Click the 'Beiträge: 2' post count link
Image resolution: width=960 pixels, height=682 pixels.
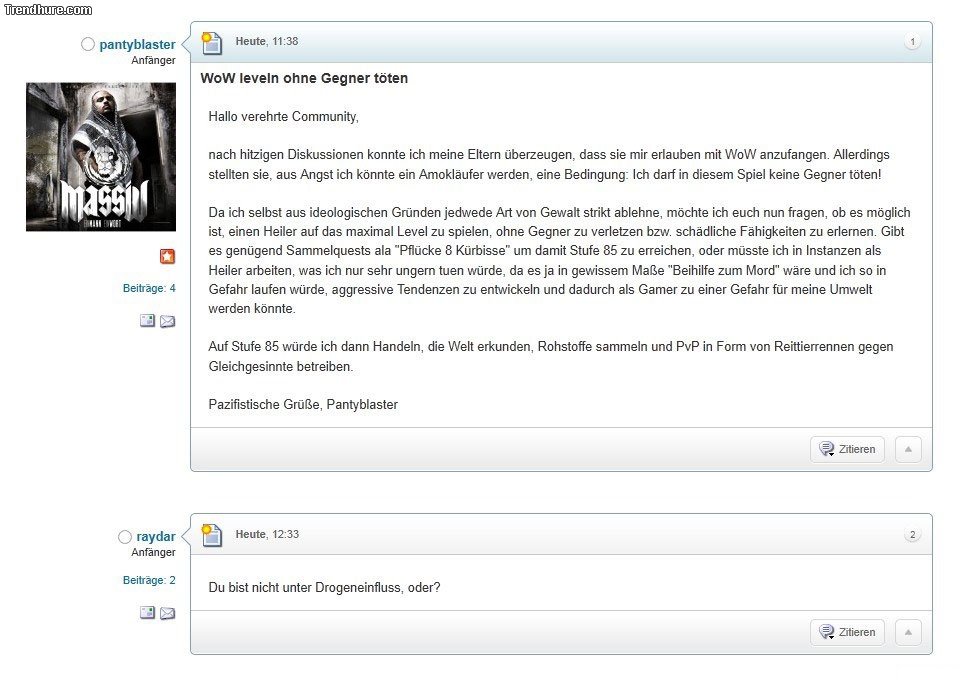(x=149, y=580)
